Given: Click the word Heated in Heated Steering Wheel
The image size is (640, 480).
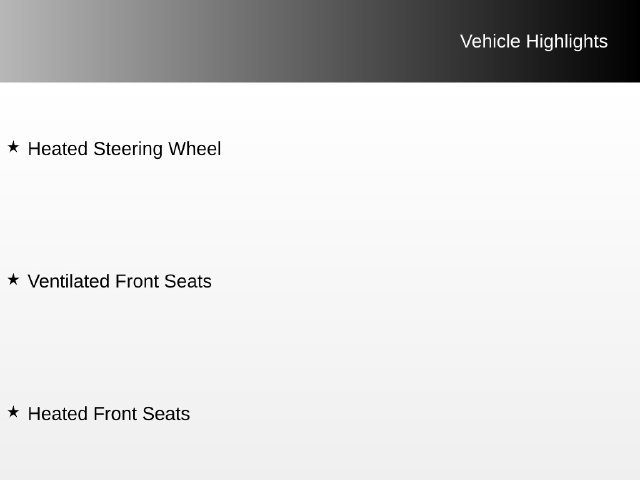Looking at the screenshot, I should click(x=58, y=149).
